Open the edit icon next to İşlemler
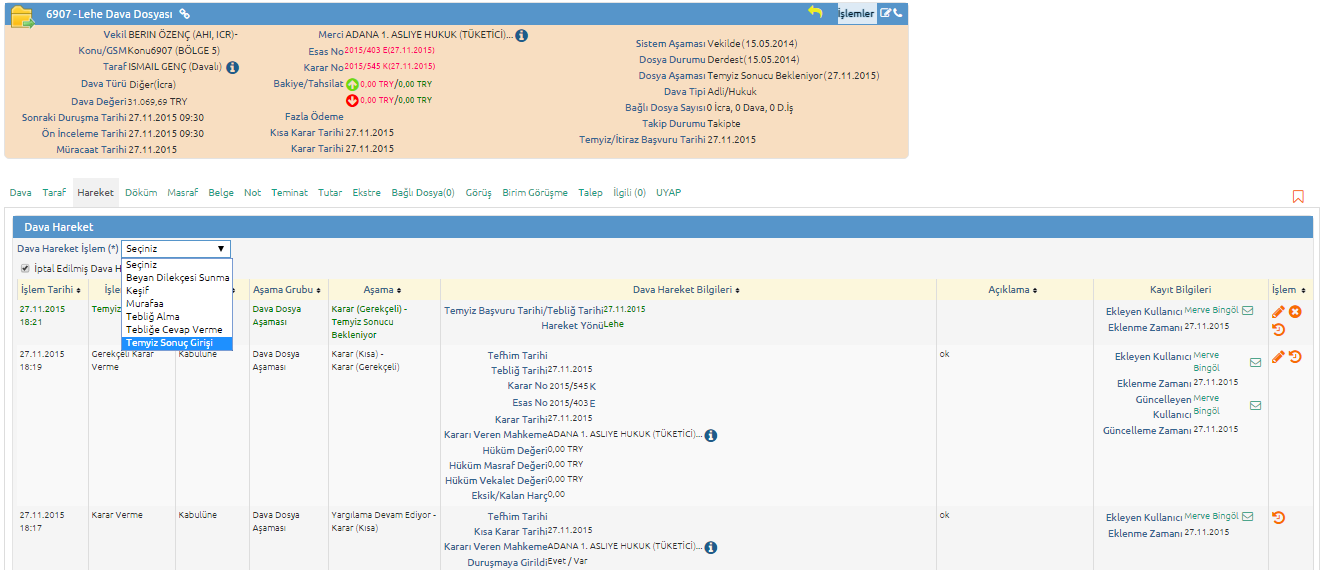This screenshot has height=570, width=1320. tap(885, 13)
